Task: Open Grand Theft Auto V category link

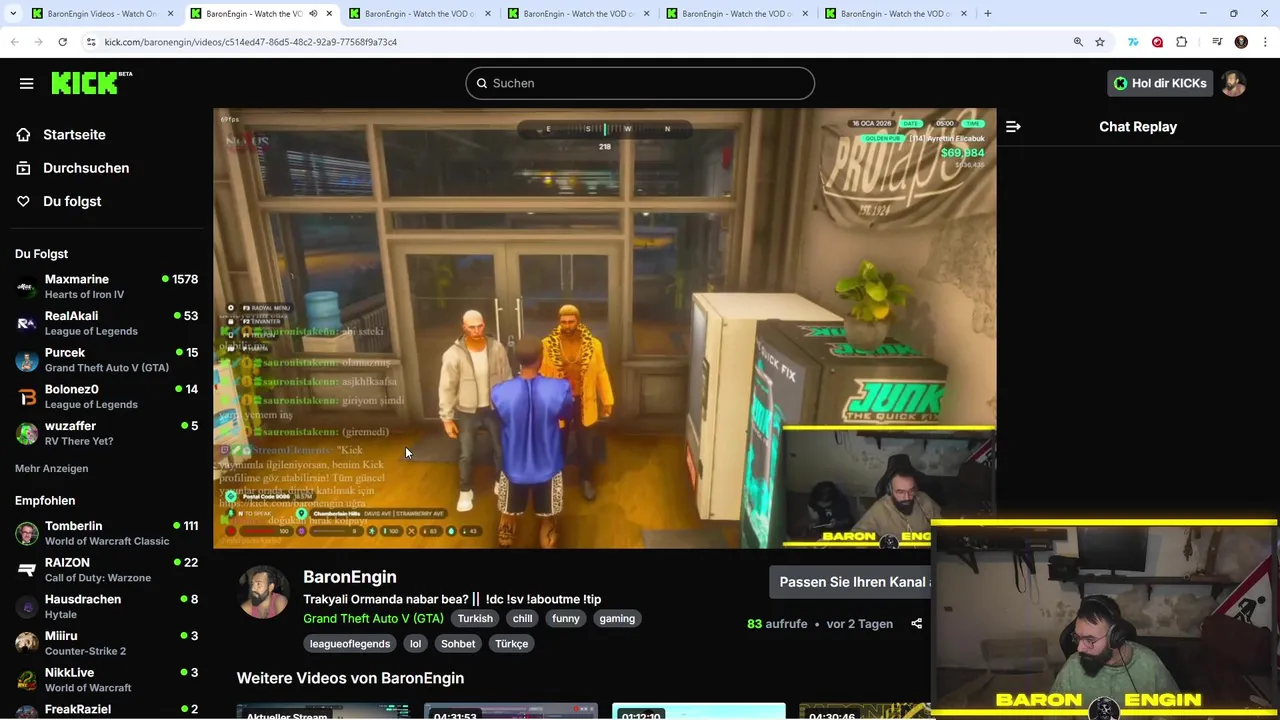Action: (x=373, y=619)
